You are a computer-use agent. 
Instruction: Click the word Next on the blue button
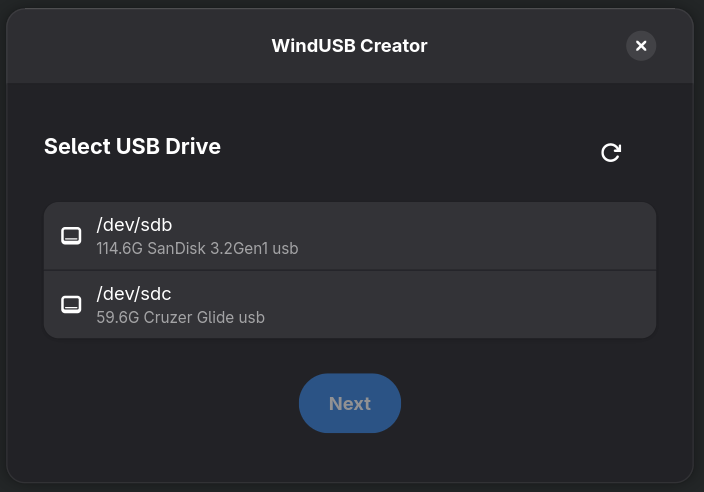[350, 404]
